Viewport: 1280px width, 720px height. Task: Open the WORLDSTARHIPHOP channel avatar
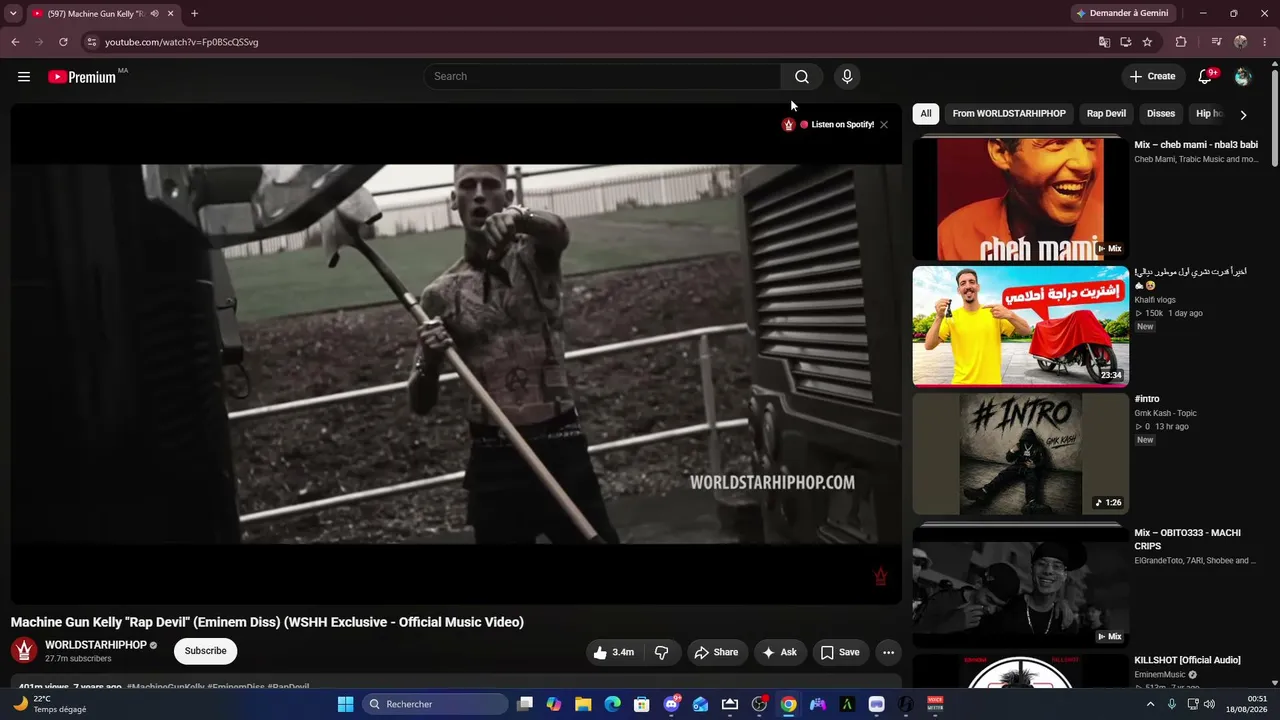point(24,651)
